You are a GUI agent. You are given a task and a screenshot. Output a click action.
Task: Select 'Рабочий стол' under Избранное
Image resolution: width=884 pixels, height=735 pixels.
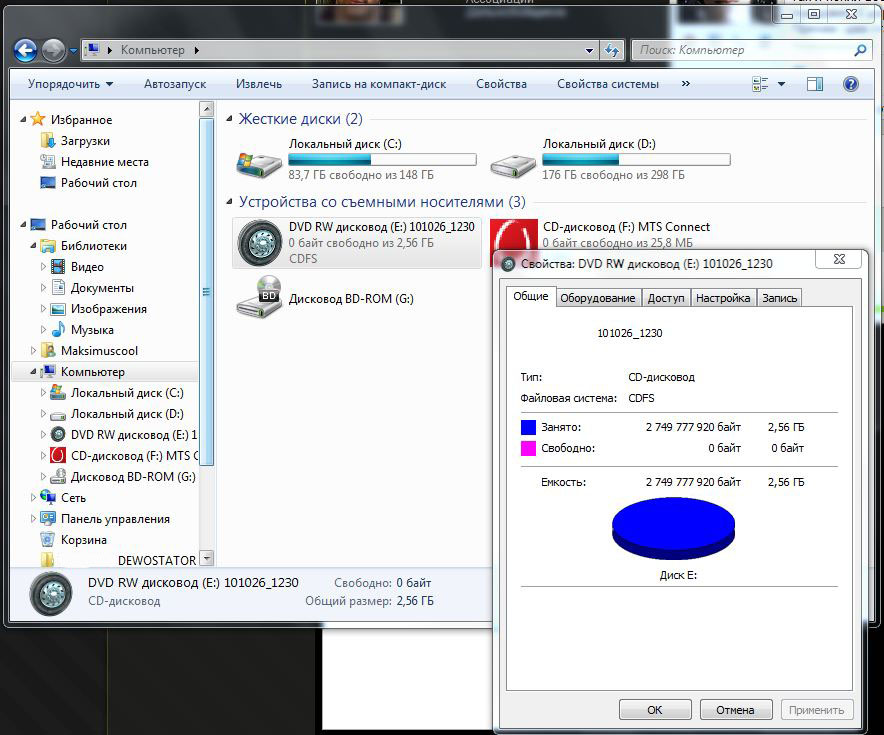tap(99, 183)
